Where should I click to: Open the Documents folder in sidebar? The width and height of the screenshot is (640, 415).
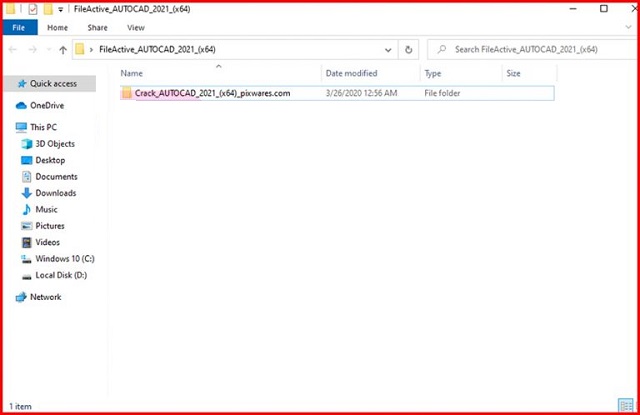(x=56, y=177)
